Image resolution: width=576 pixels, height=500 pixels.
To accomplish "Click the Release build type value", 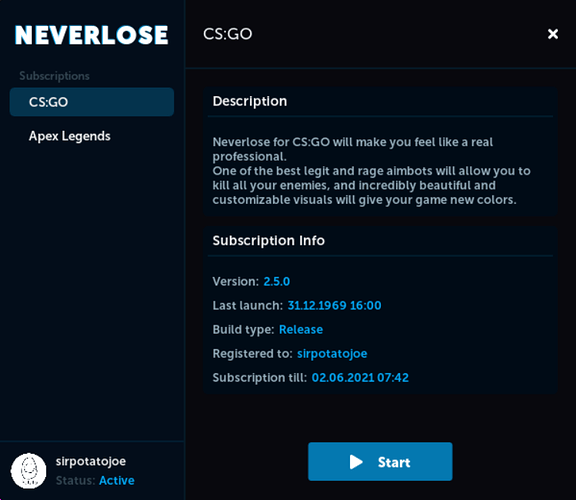I will pos(301,330).
